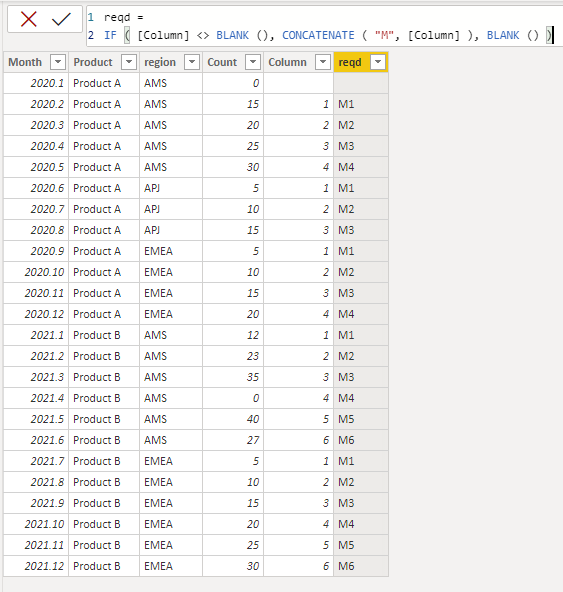Select Count value 0 in row 2021.4
The image size is (563, 592).
pyautogui.click(x=233, y=398)
